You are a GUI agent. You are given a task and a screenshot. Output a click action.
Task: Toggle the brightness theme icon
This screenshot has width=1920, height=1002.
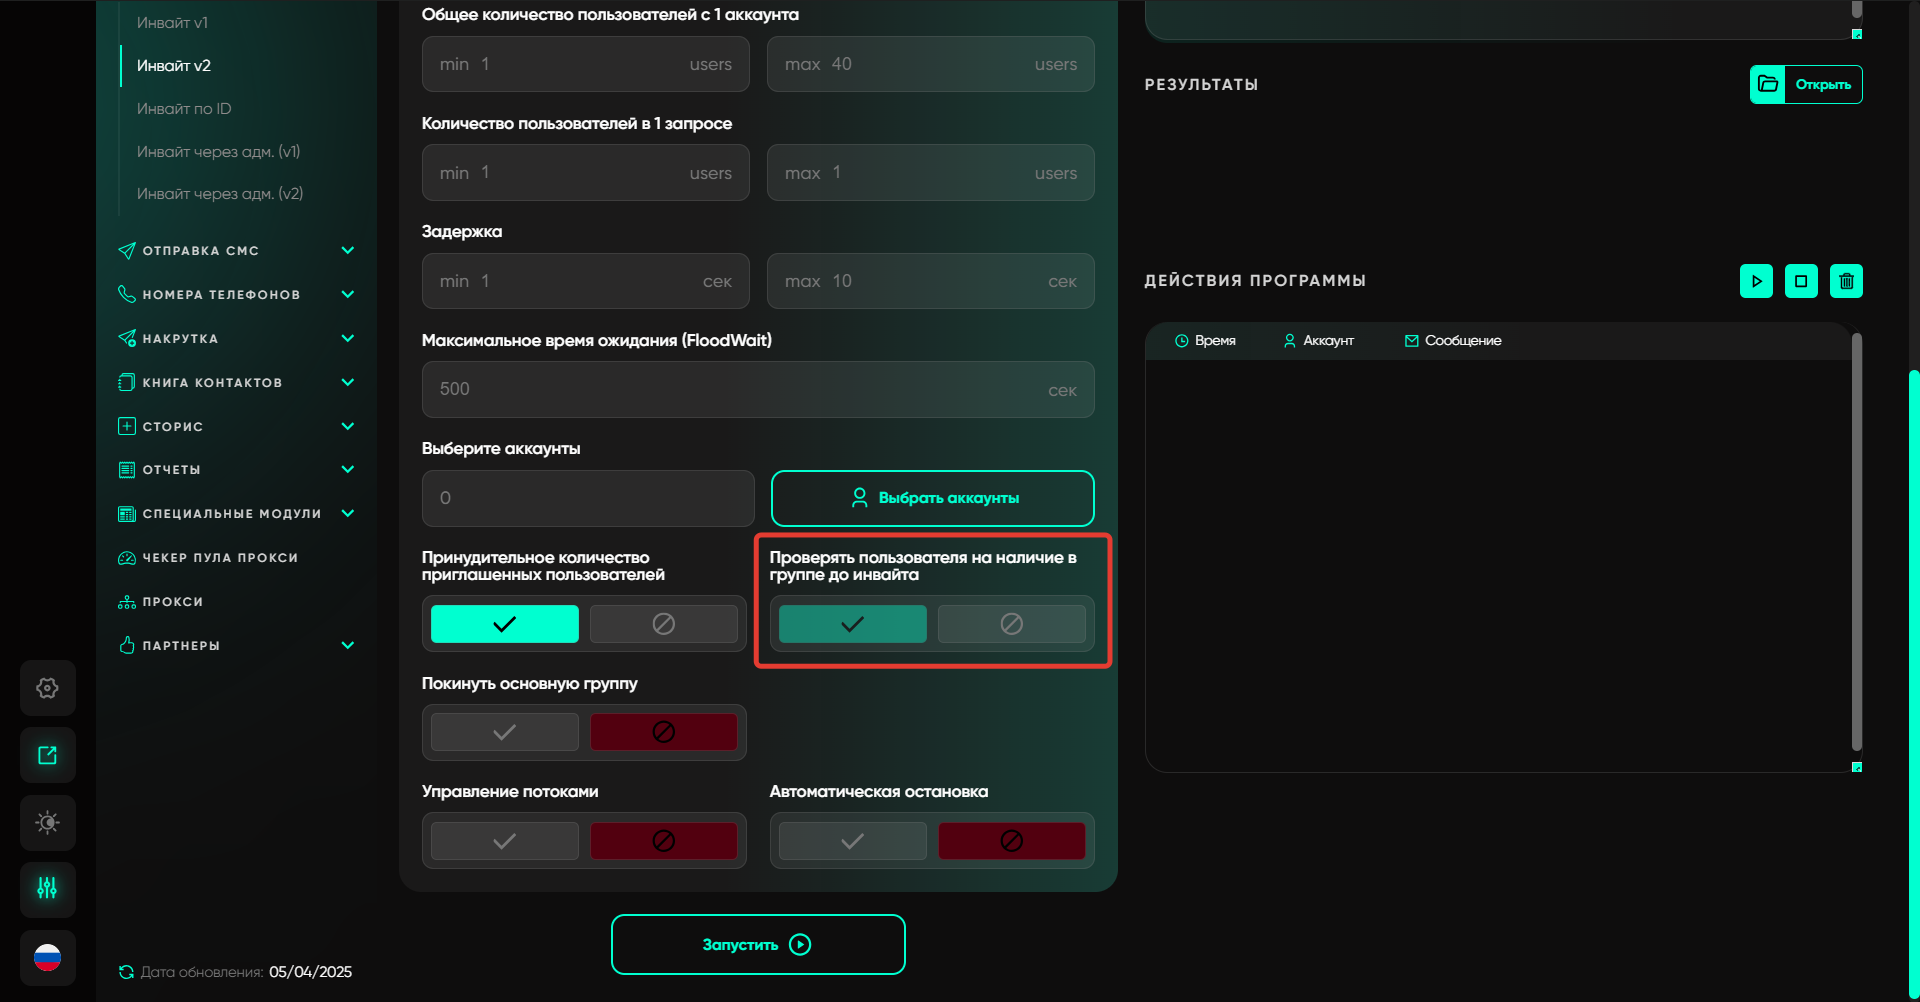point(47,822)
